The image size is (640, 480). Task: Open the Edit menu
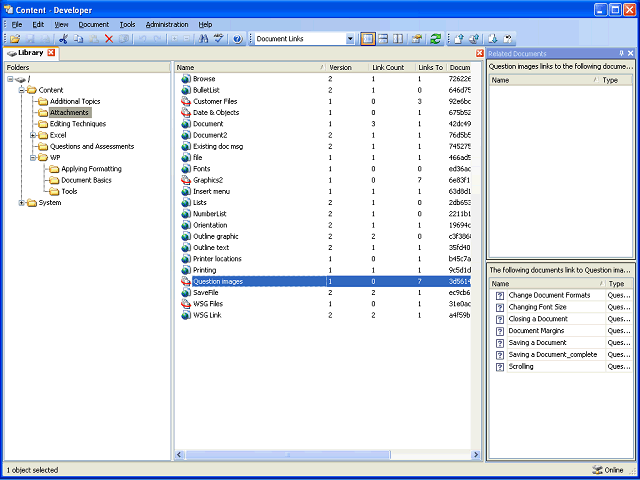[x=38, y=24]
